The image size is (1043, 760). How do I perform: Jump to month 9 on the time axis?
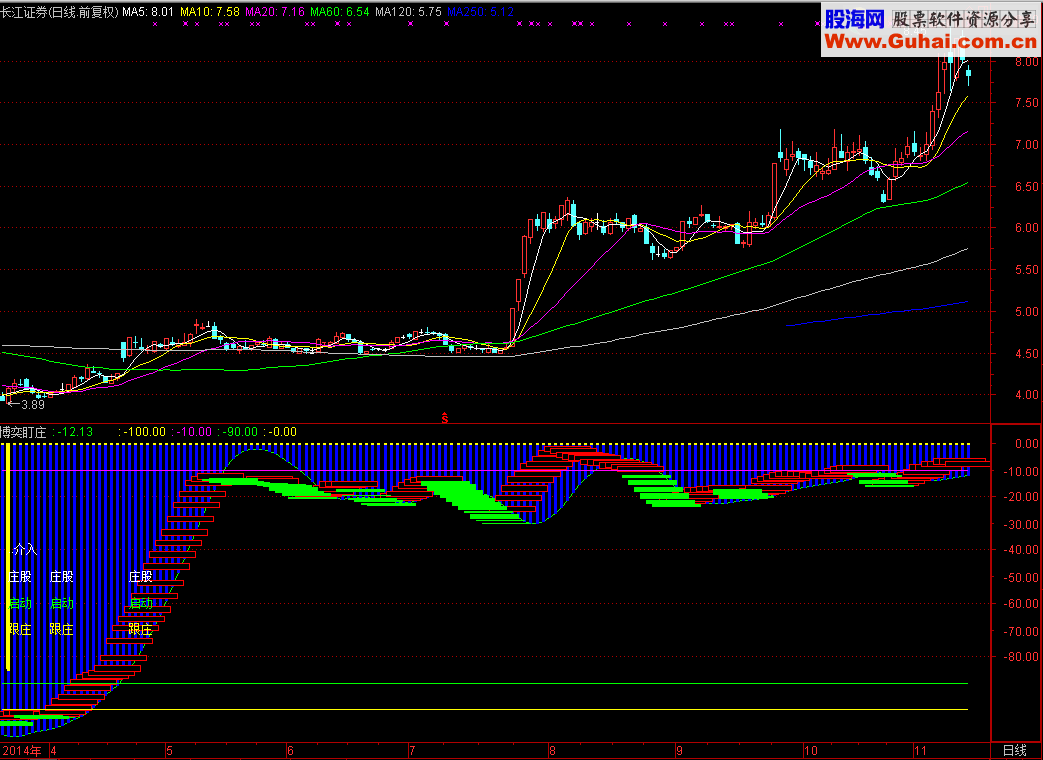[x=679, y=751]
